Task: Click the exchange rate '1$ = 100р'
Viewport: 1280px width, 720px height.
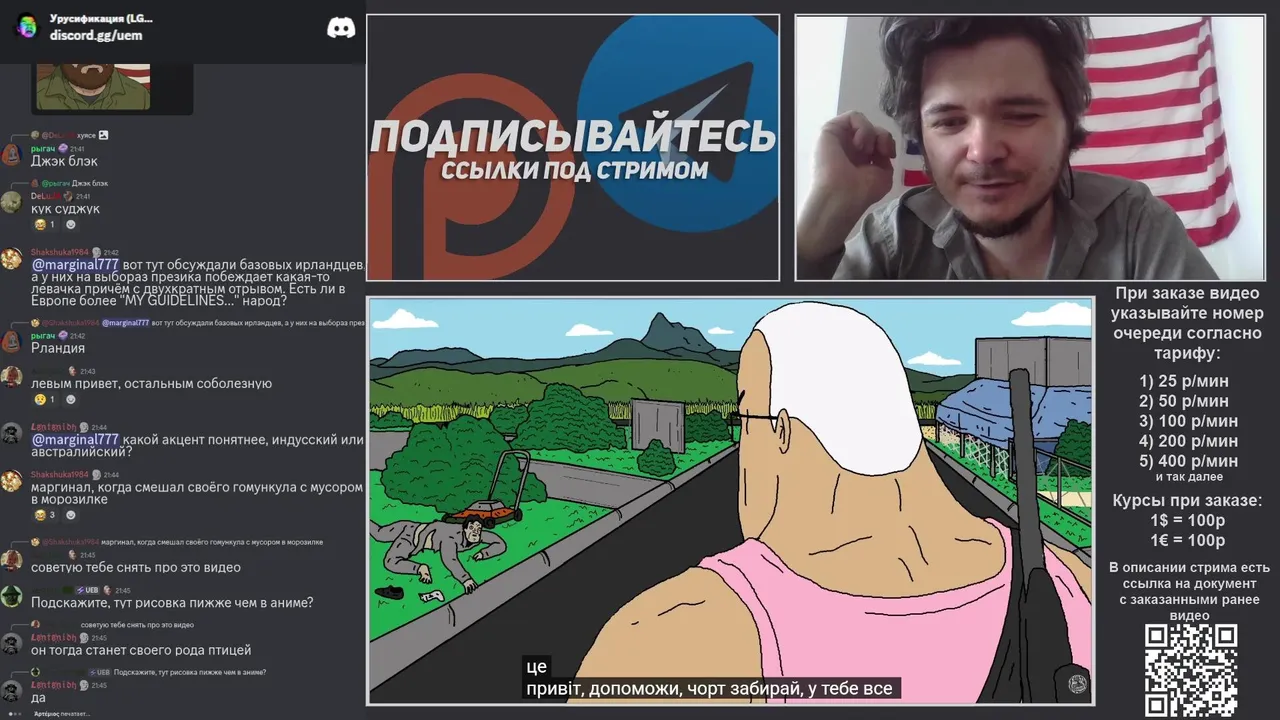Action: coord(1187,521)
